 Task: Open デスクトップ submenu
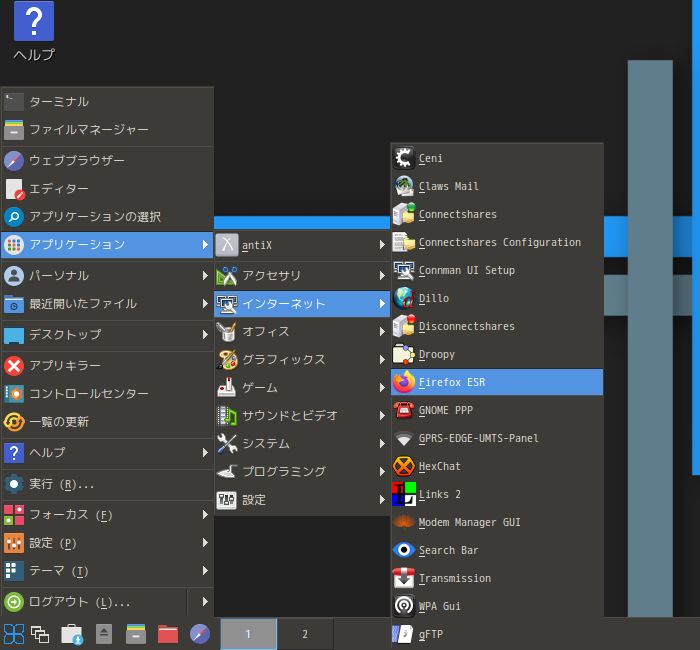click(x=107, y=334)
